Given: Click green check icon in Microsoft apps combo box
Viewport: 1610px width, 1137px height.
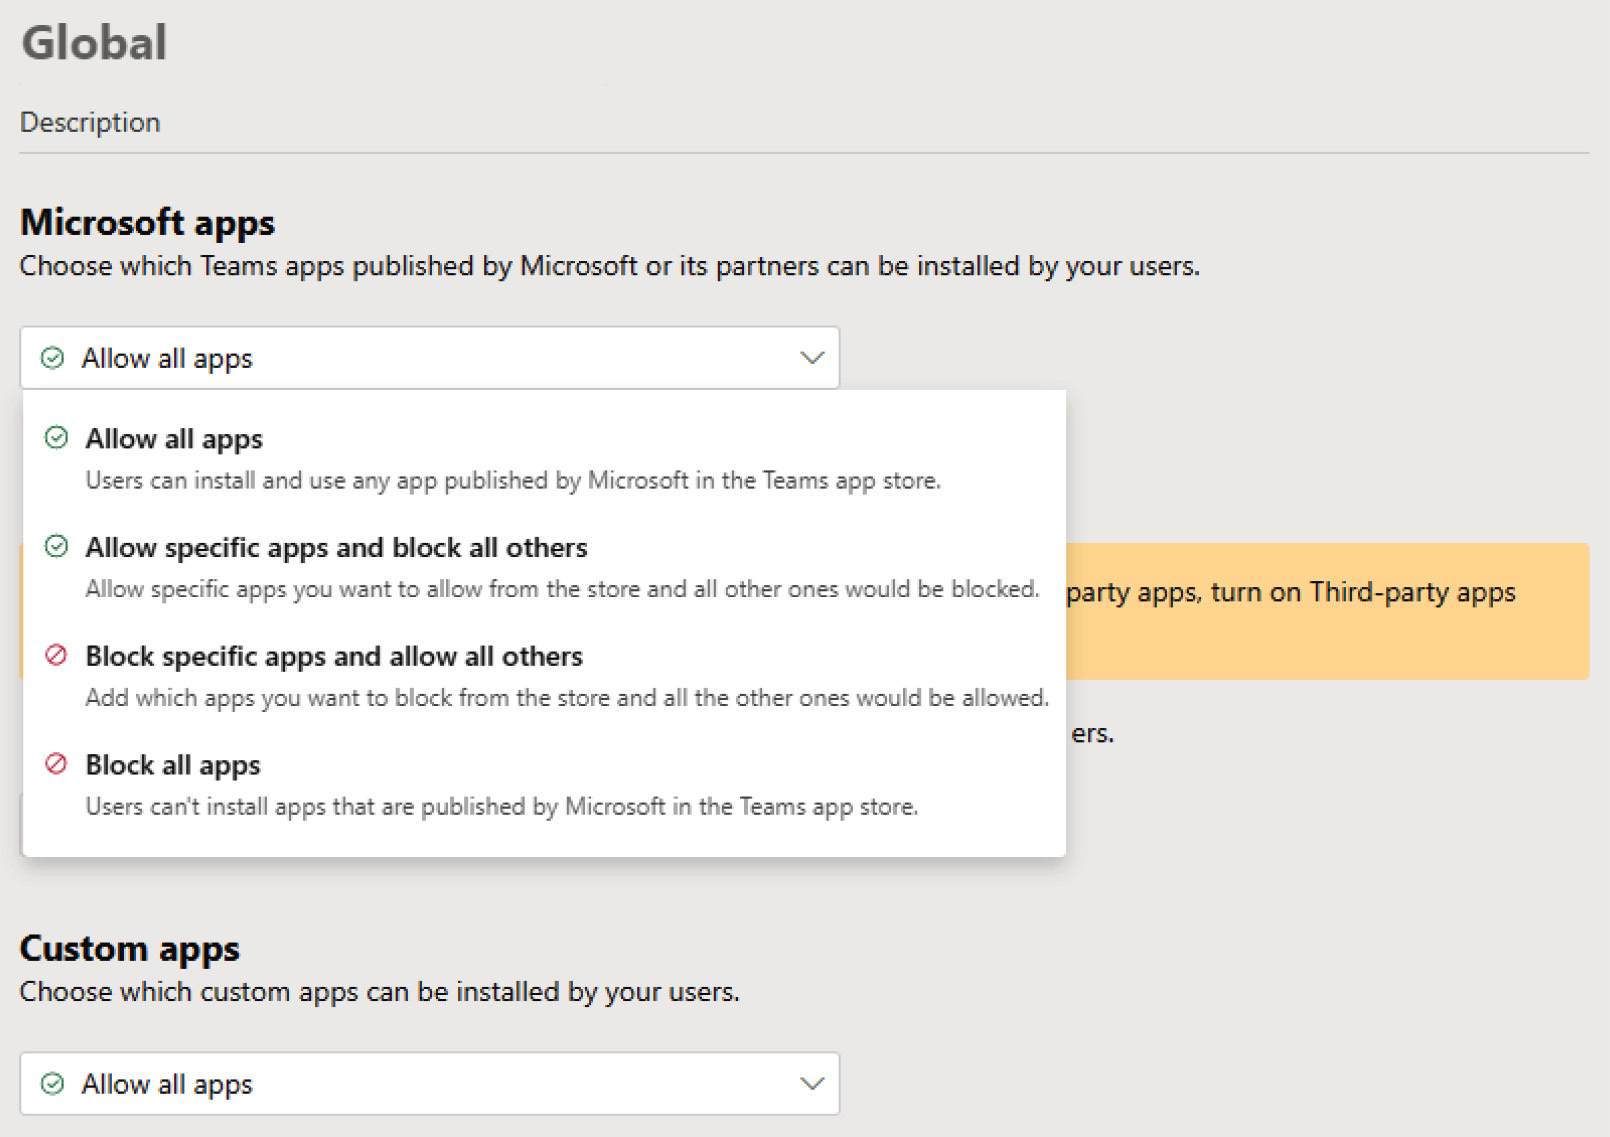Looking at the screenshot, I should click(x=52, y=358).
